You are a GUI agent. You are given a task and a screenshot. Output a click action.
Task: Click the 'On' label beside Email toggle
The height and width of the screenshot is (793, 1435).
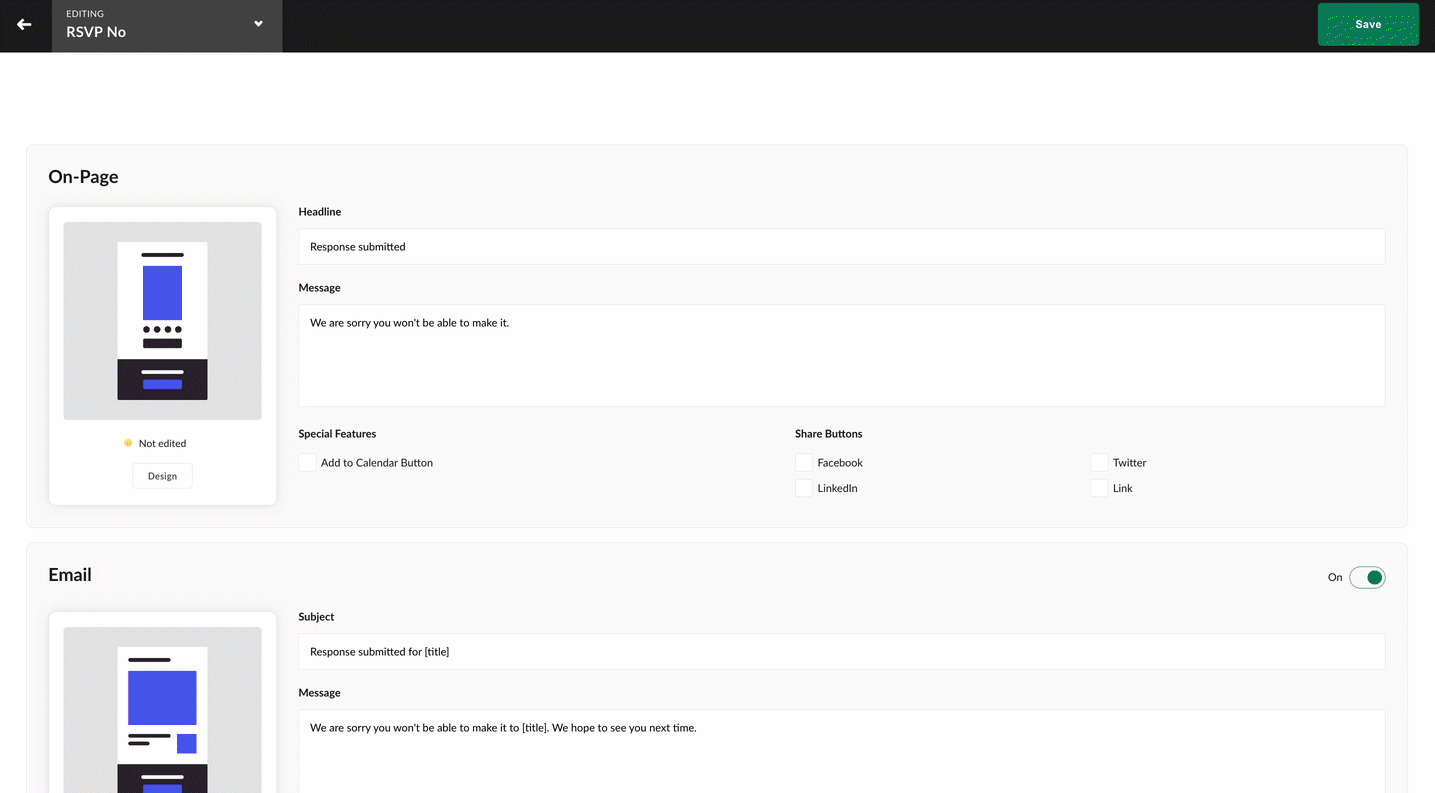[x=1335, y=577]
